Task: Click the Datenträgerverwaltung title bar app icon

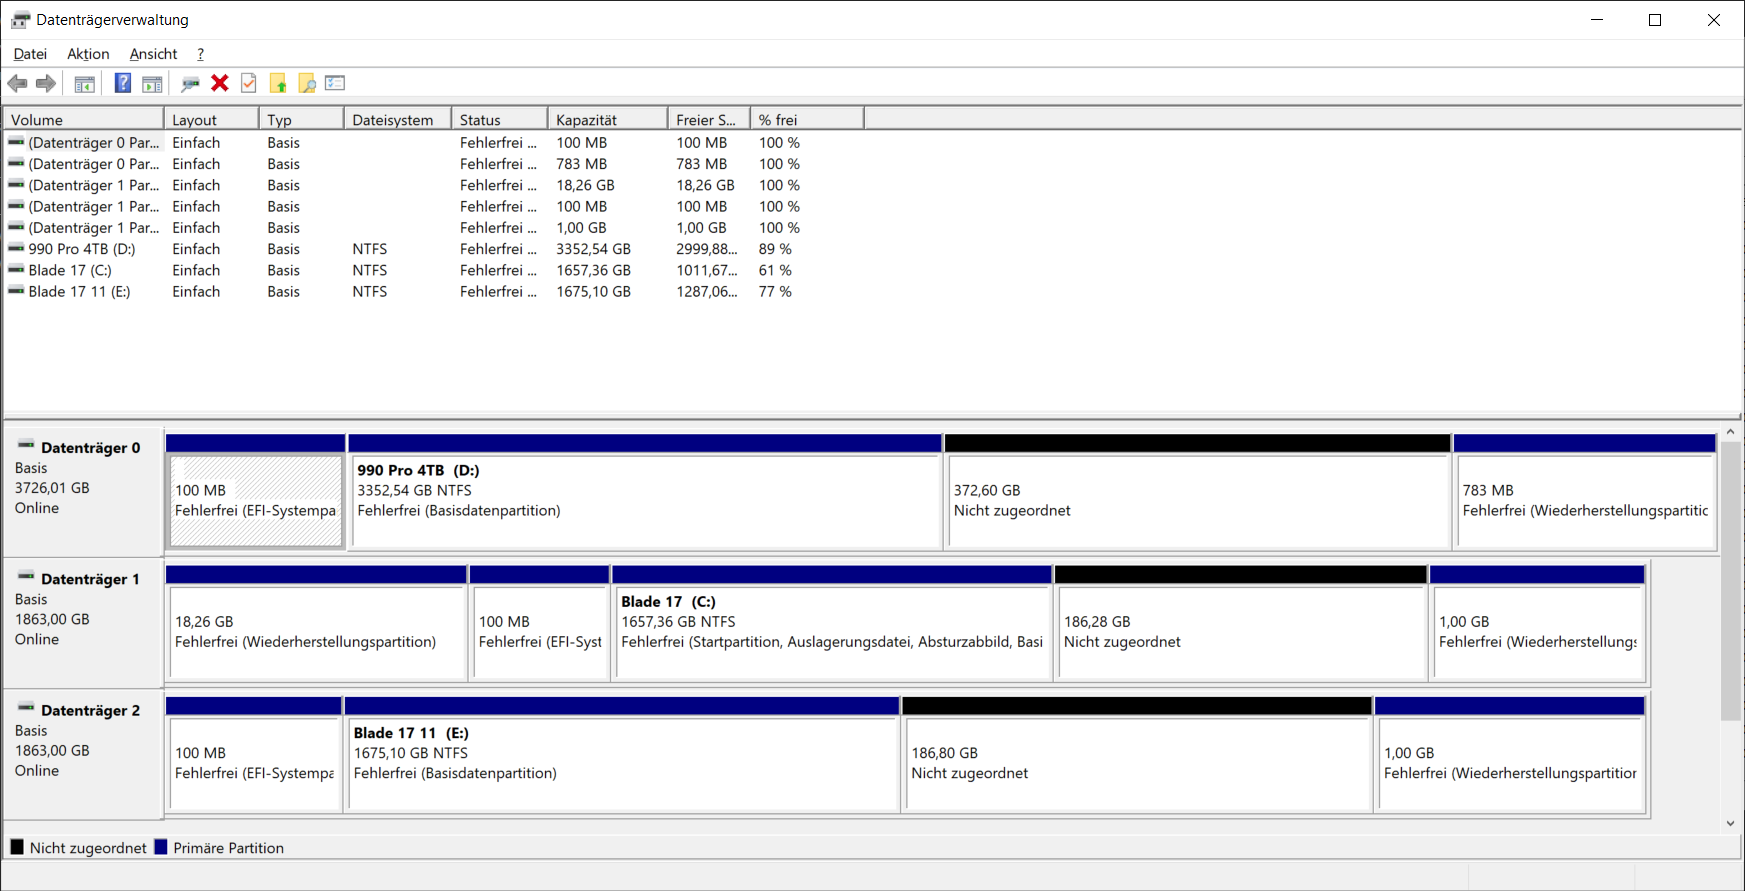Action: pos(20,20)
